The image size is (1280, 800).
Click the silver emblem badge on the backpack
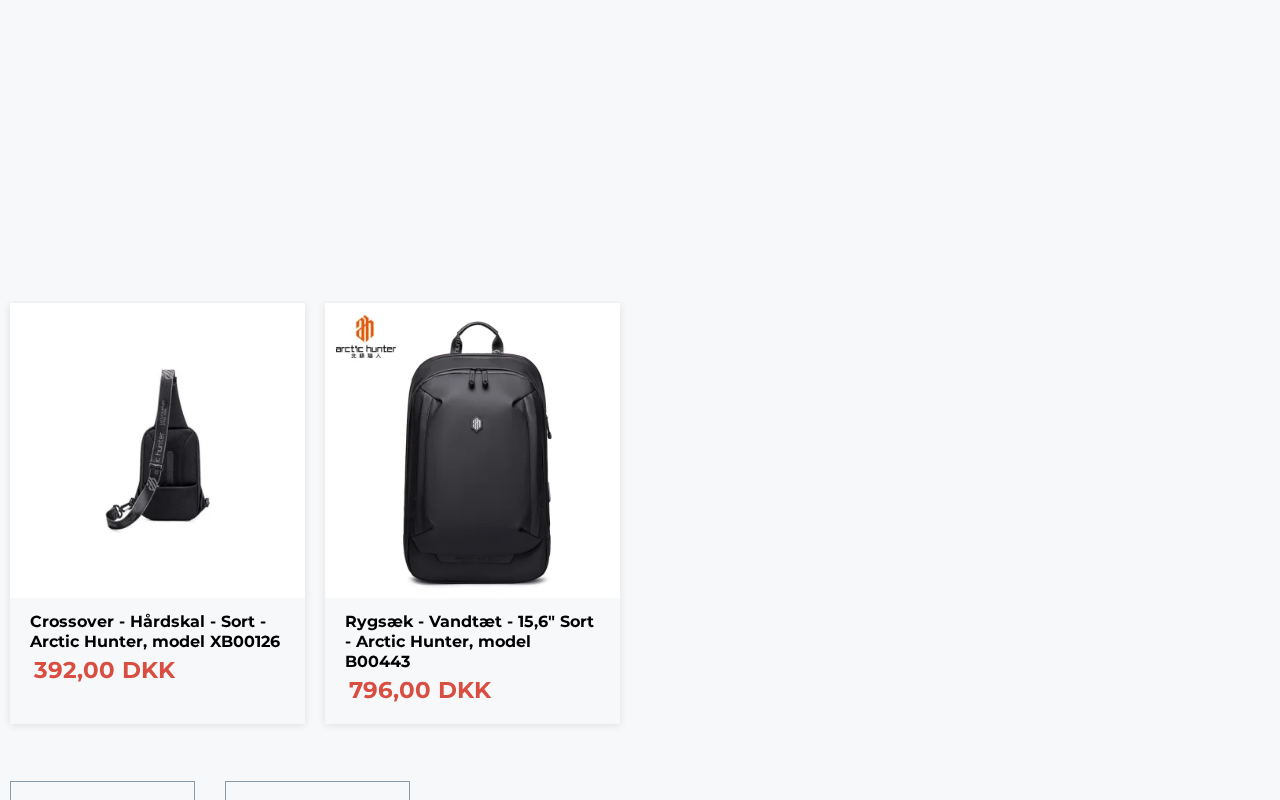pyautogui.click(x=477, y=424)
